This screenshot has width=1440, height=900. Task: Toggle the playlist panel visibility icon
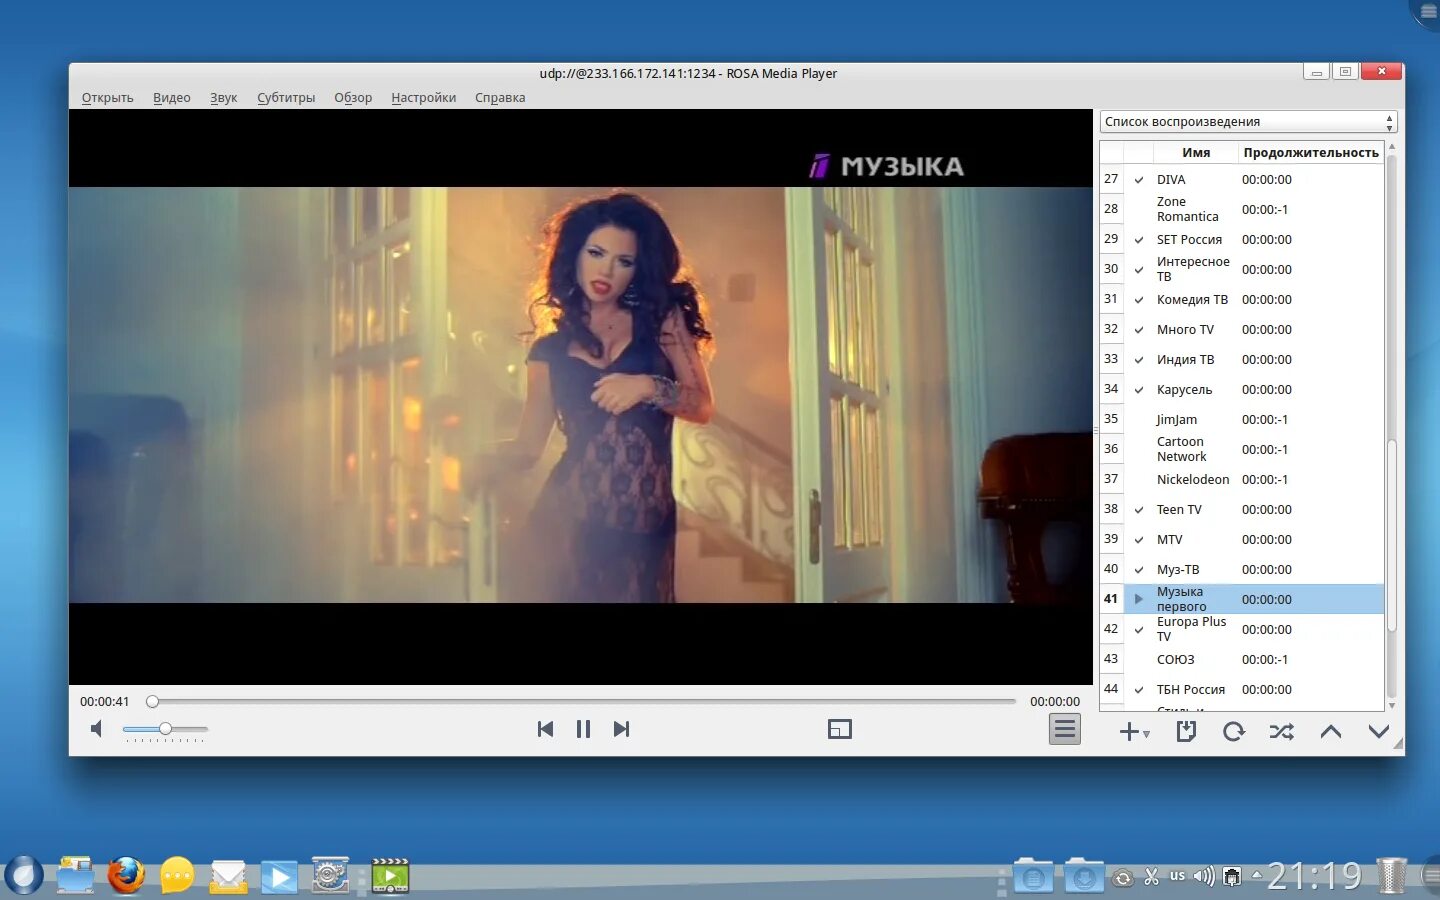(1064, 729)
